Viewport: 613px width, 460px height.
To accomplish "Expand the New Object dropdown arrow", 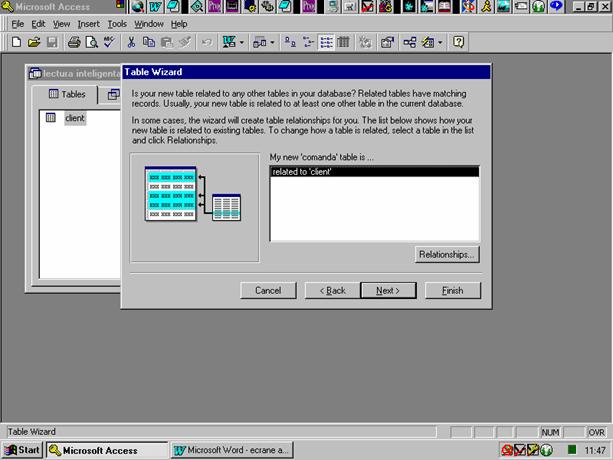I will tap(440, 42).
